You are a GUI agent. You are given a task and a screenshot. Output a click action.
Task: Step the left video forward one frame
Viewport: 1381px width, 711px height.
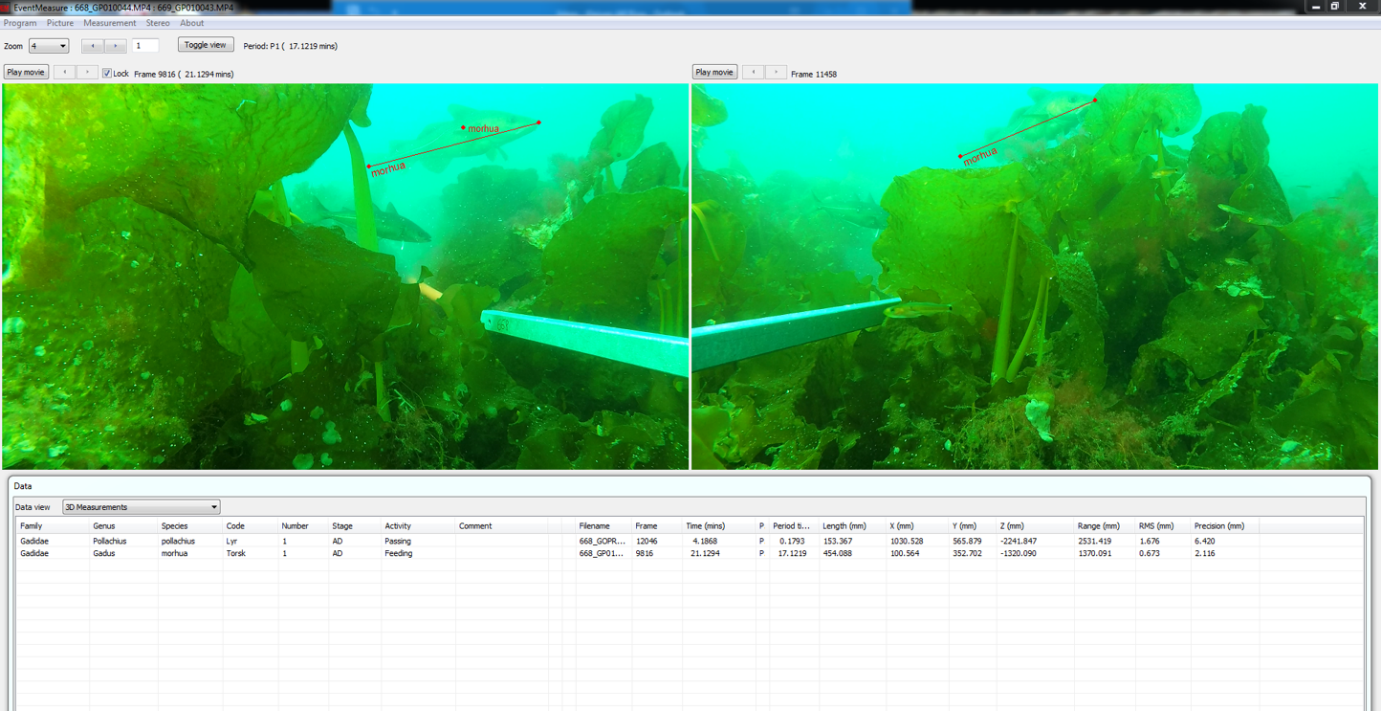[x=87, y=72]
